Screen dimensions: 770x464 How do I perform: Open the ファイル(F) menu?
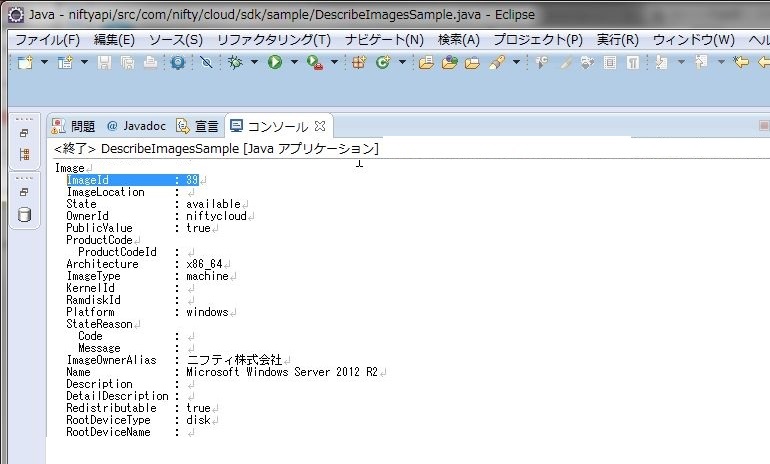pyautogui.click(x=48, y=39)
